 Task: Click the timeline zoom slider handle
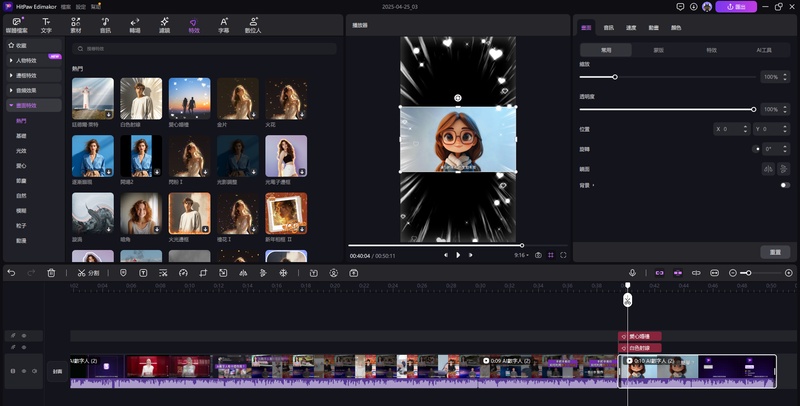click(x=748, y=273)
